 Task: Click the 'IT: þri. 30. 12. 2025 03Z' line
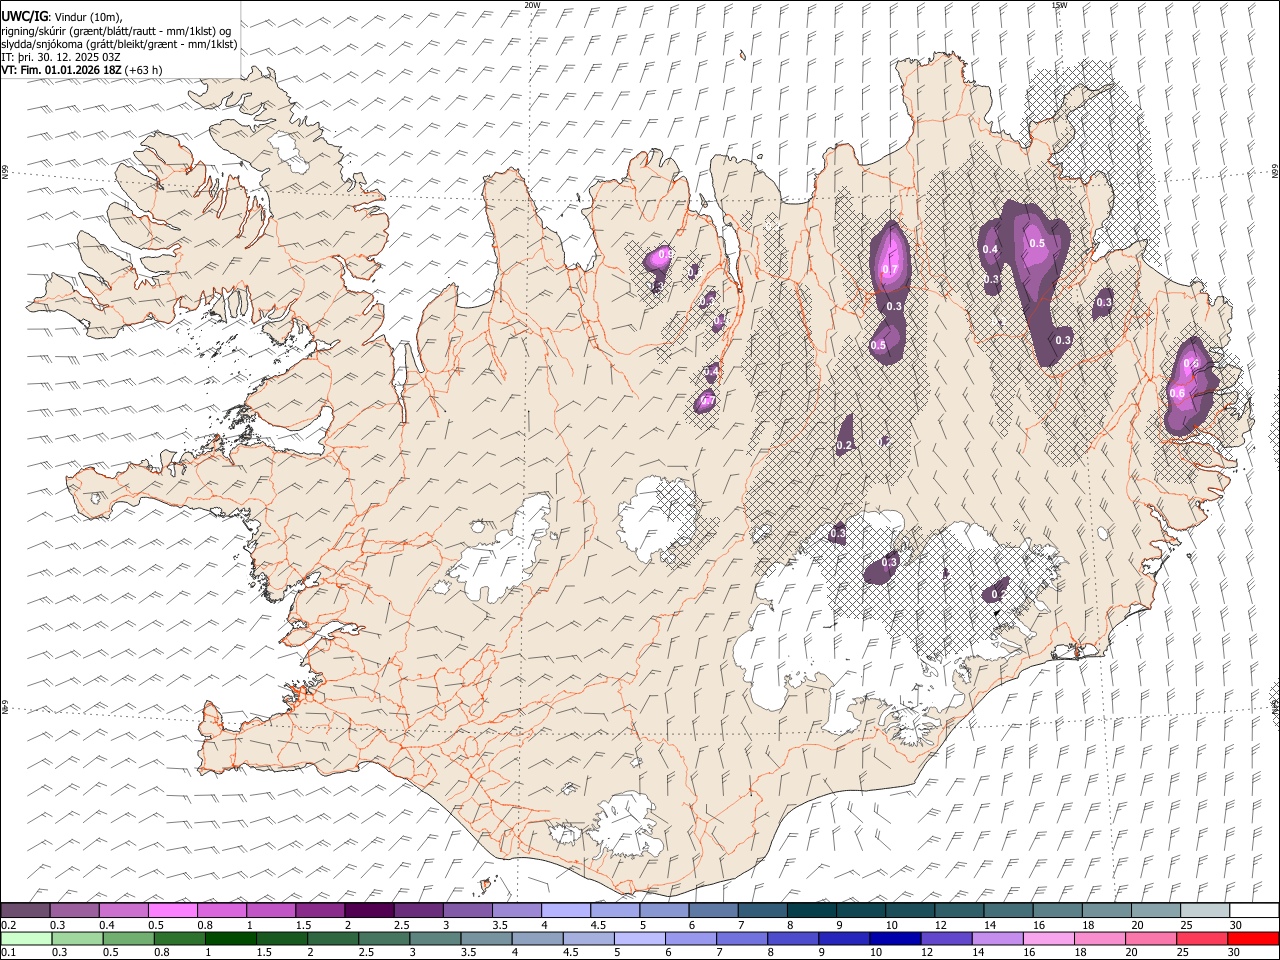click(x=61, y=57)
